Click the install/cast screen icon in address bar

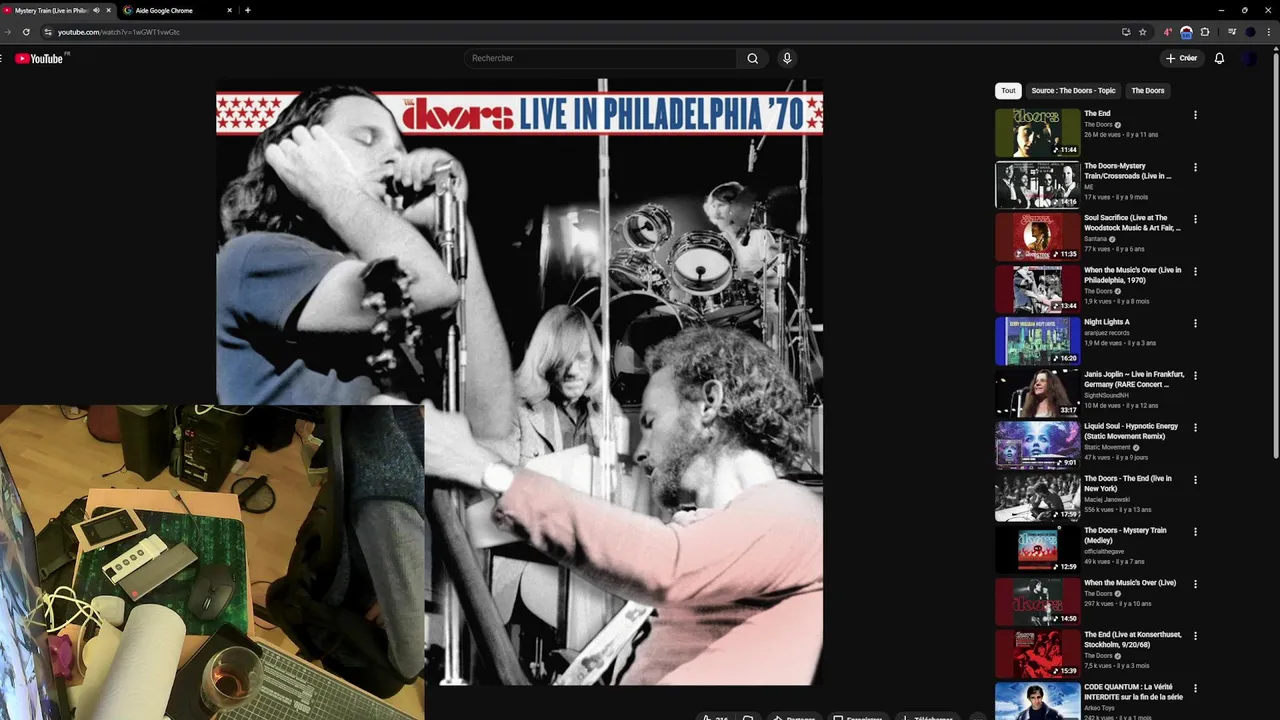point(1125,32)
